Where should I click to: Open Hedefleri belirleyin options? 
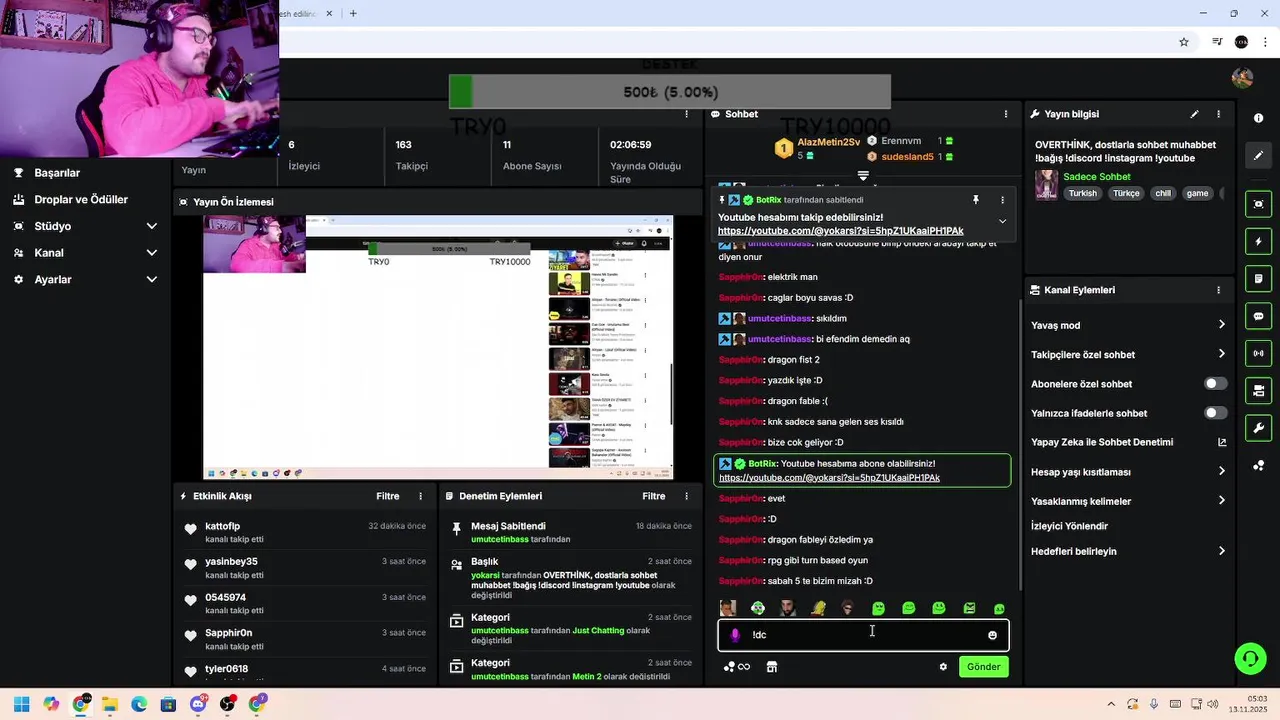click(1128, 551)
